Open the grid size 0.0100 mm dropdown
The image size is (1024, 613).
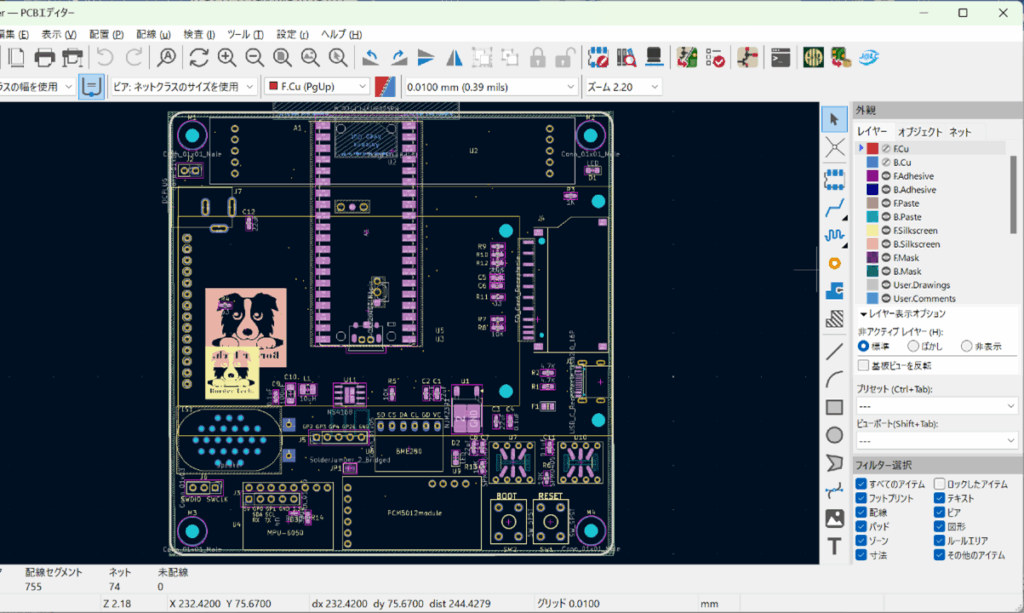(x=490, y=87)
